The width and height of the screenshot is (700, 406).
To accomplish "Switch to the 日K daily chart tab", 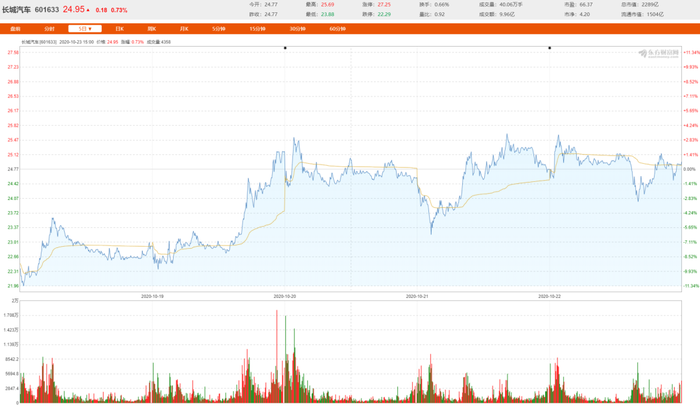I will (x=120, y=29).
